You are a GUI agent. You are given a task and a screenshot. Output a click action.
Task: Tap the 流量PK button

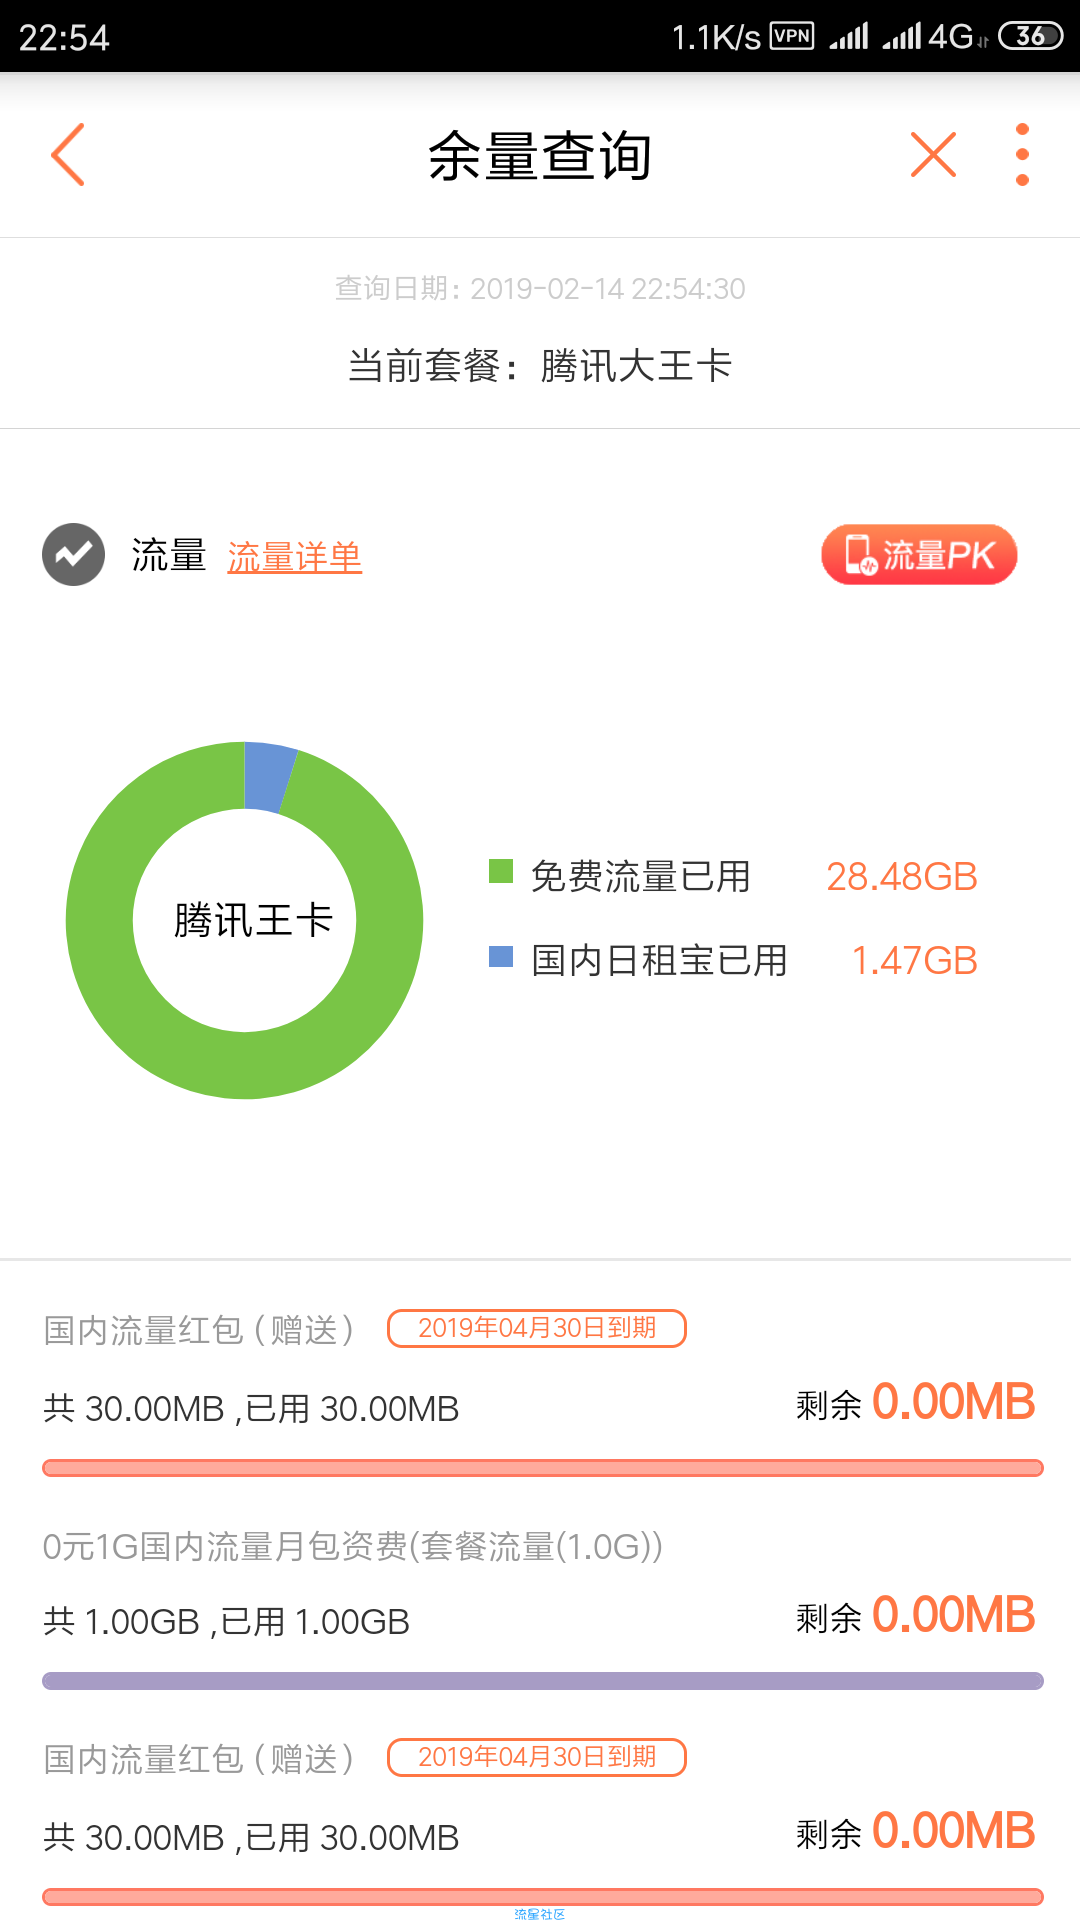(x=919, y=554)
